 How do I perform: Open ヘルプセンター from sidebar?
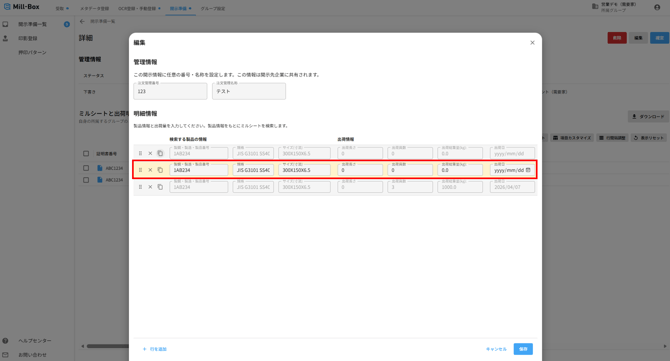tap(35, 341)
